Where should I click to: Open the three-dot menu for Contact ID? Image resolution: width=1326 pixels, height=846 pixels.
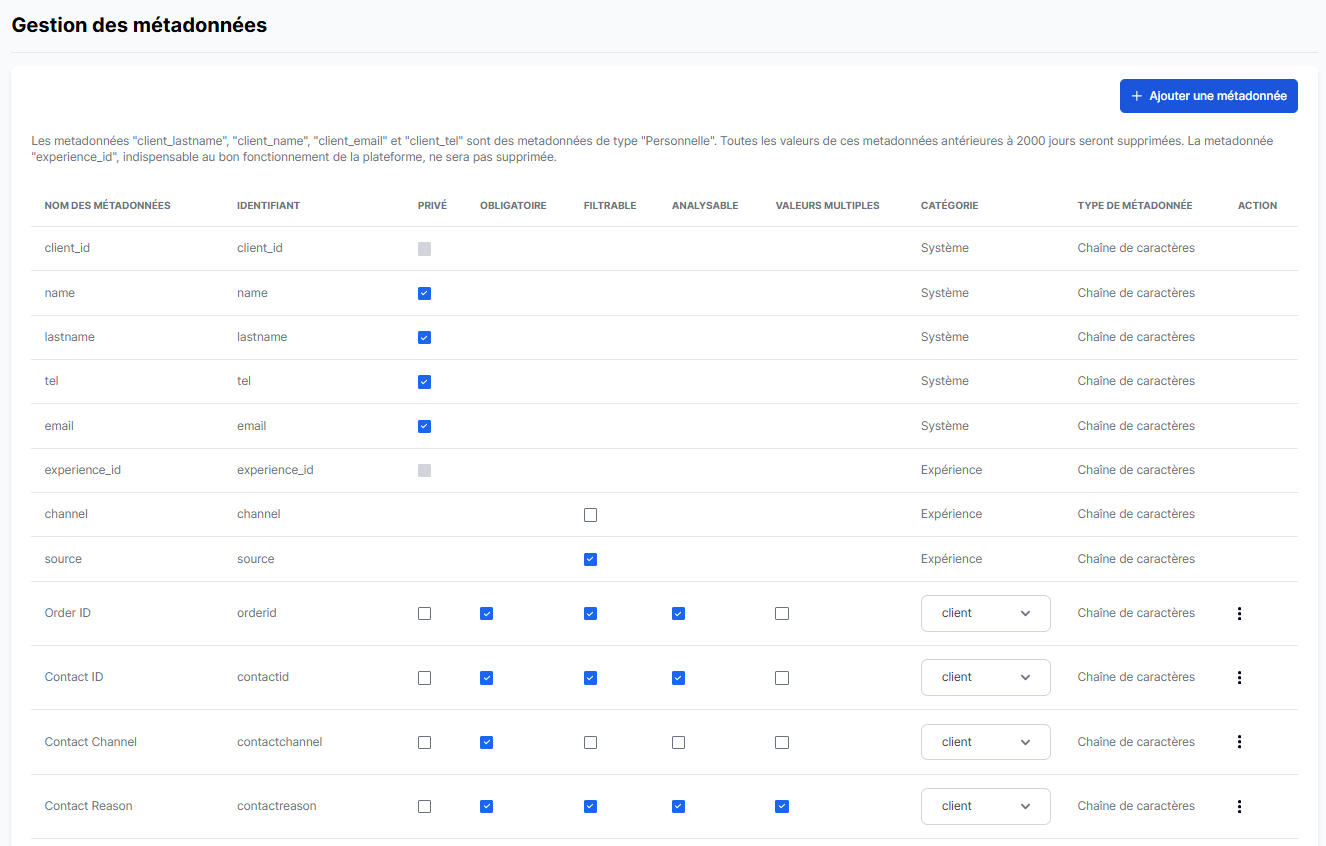(x=1239, y=677)
